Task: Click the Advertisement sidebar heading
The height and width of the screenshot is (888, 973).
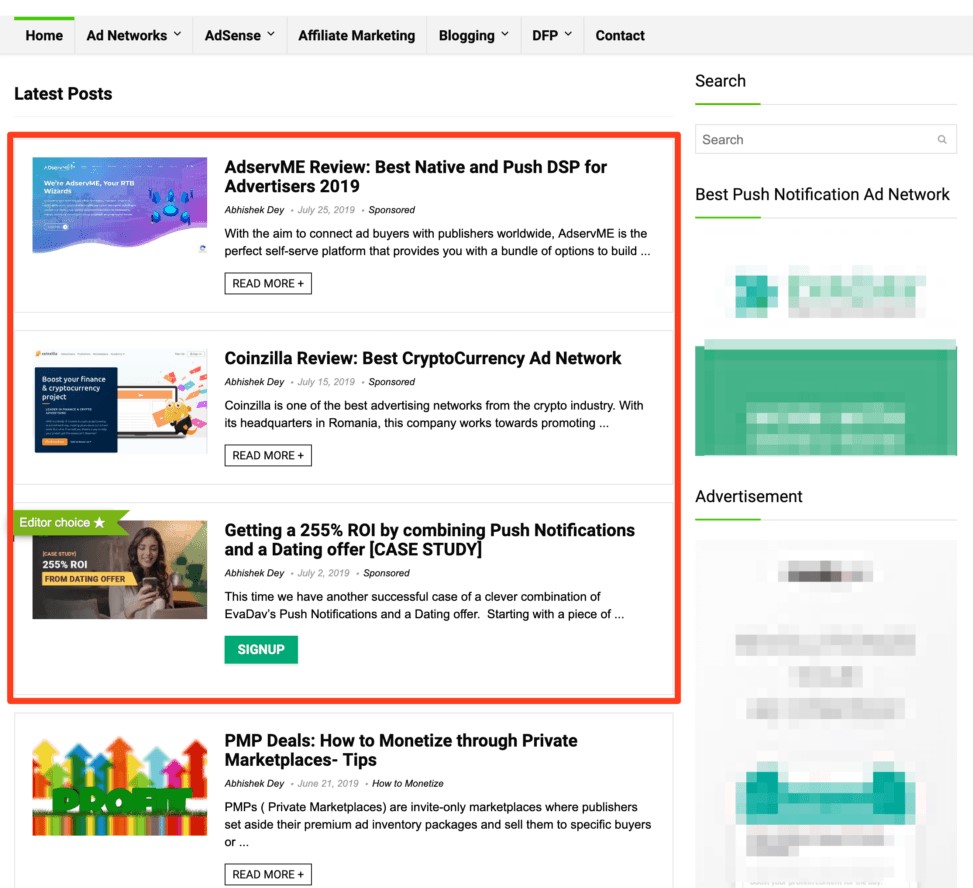Action: click(x=748, y=496)
